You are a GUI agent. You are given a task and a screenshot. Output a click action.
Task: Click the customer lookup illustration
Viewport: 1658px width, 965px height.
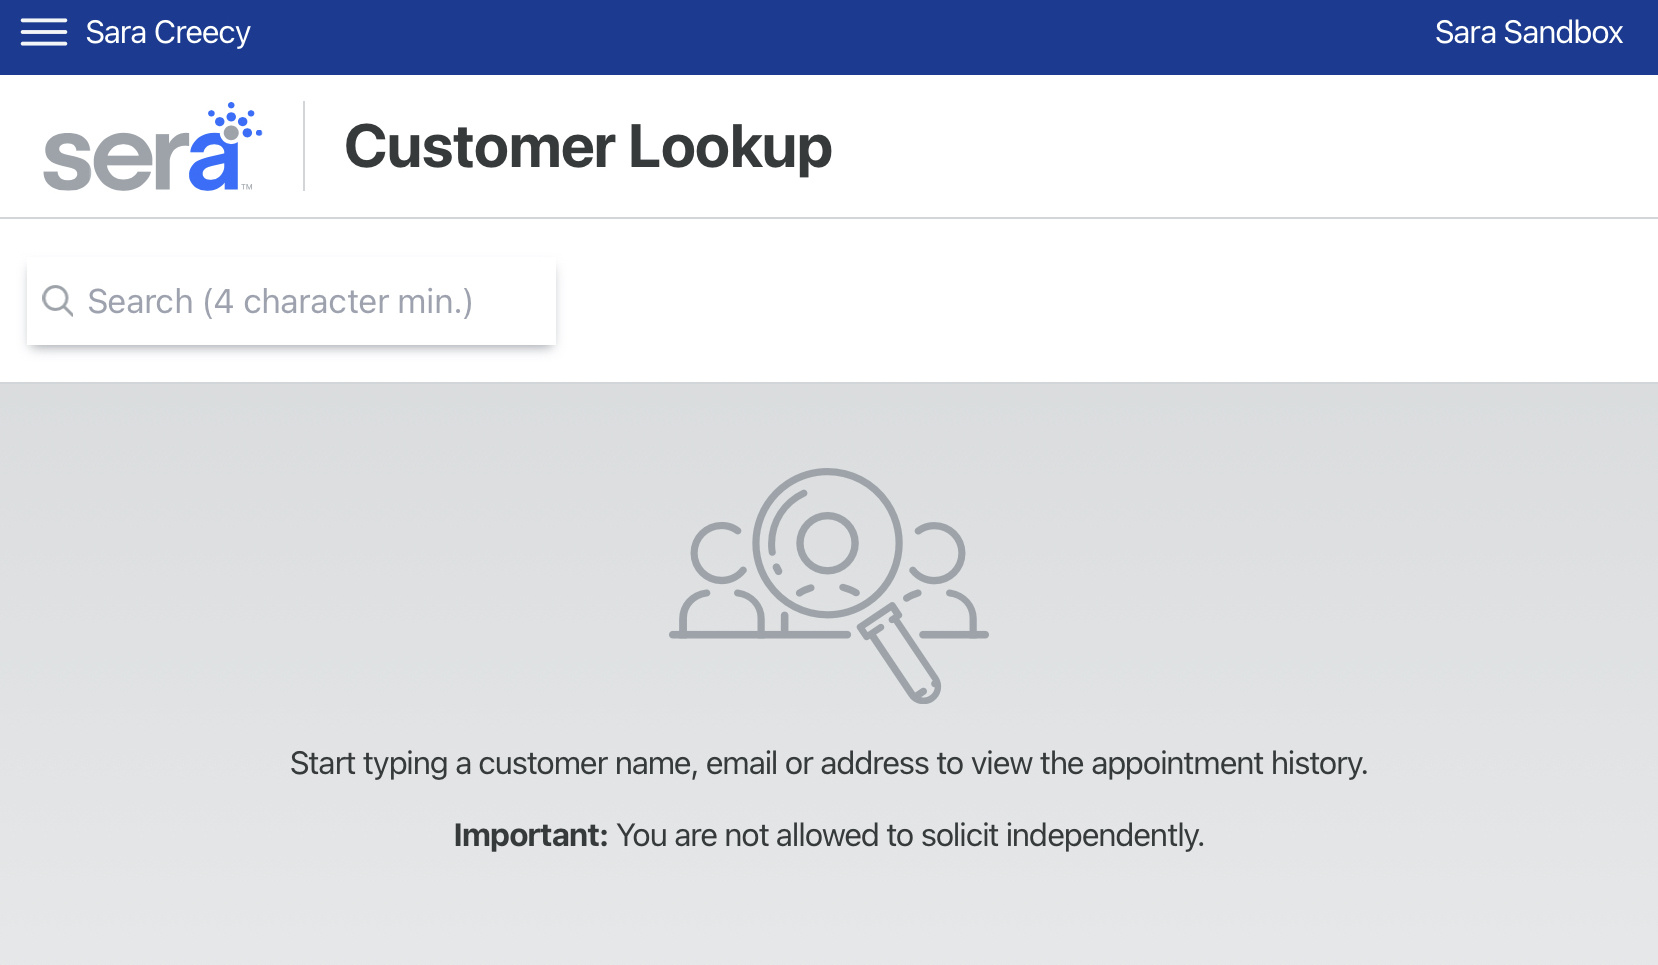click(829, 585)
